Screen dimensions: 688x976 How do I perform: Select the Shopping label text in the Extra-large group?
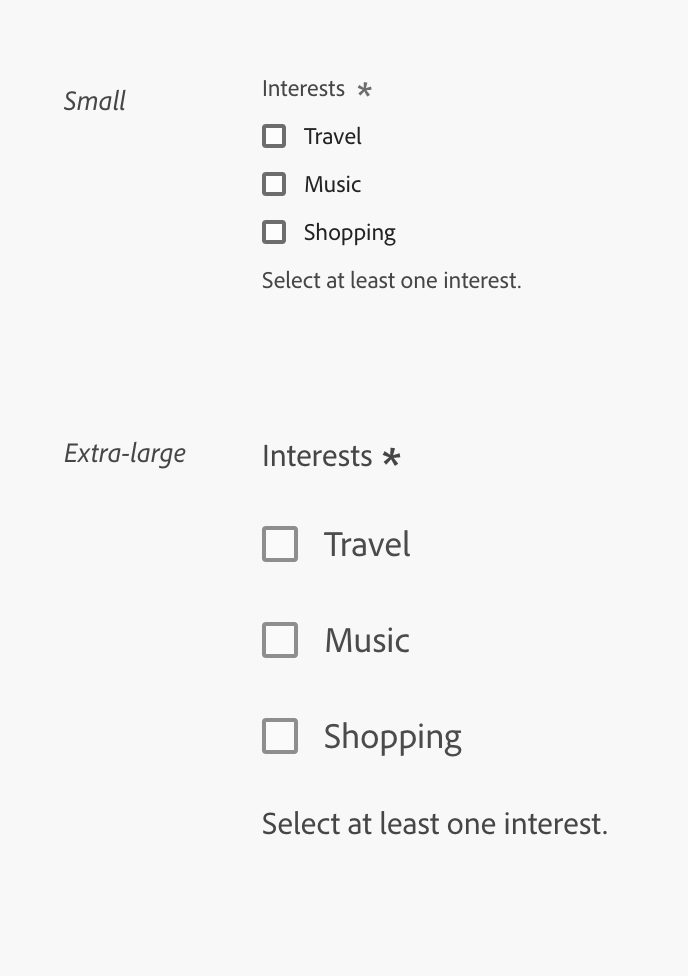tap(392, 736)
